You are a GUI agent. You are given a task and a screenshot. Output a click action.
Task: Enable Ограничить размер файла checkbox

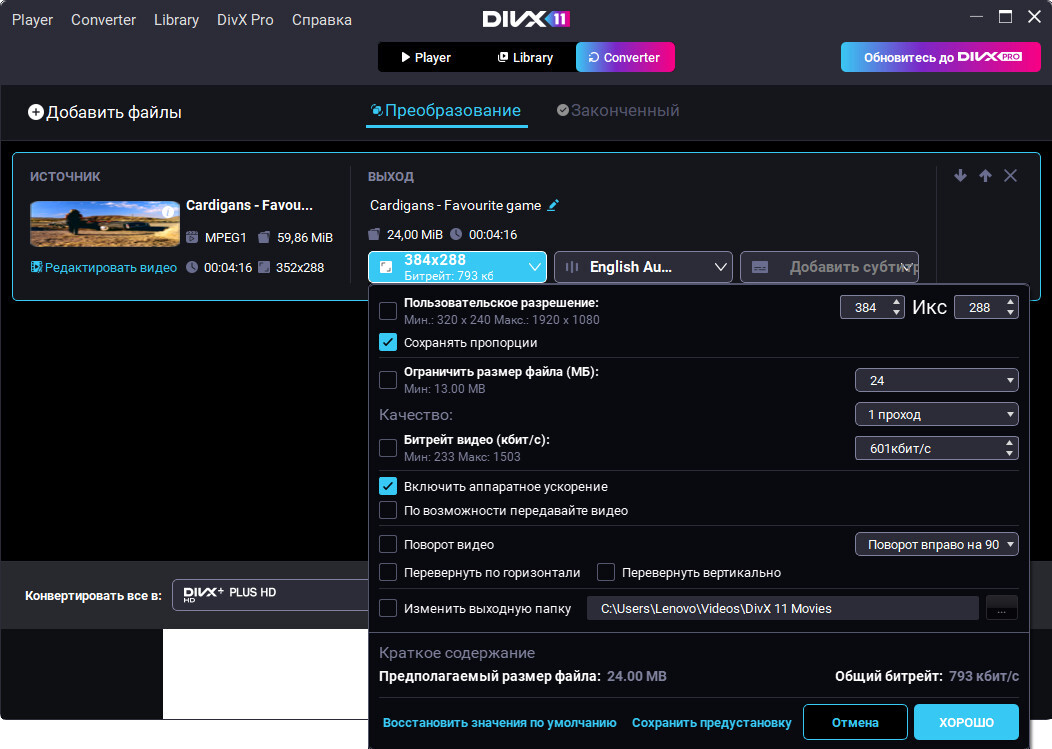click(388, 380)
